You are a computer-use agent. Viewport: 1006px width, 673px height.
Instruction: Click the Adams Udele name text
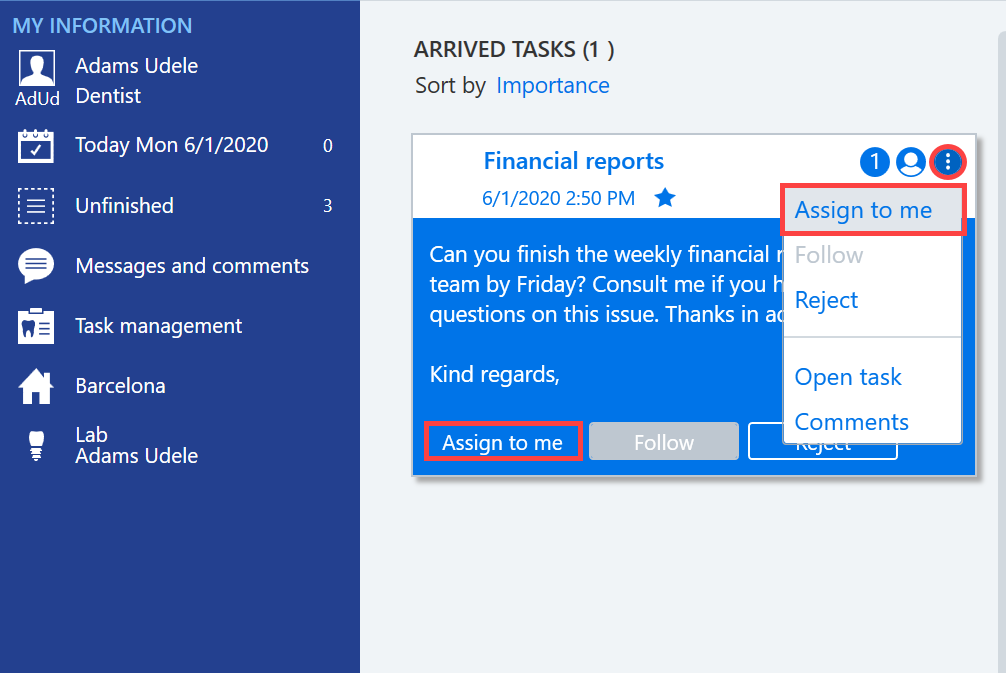point(137,66)
